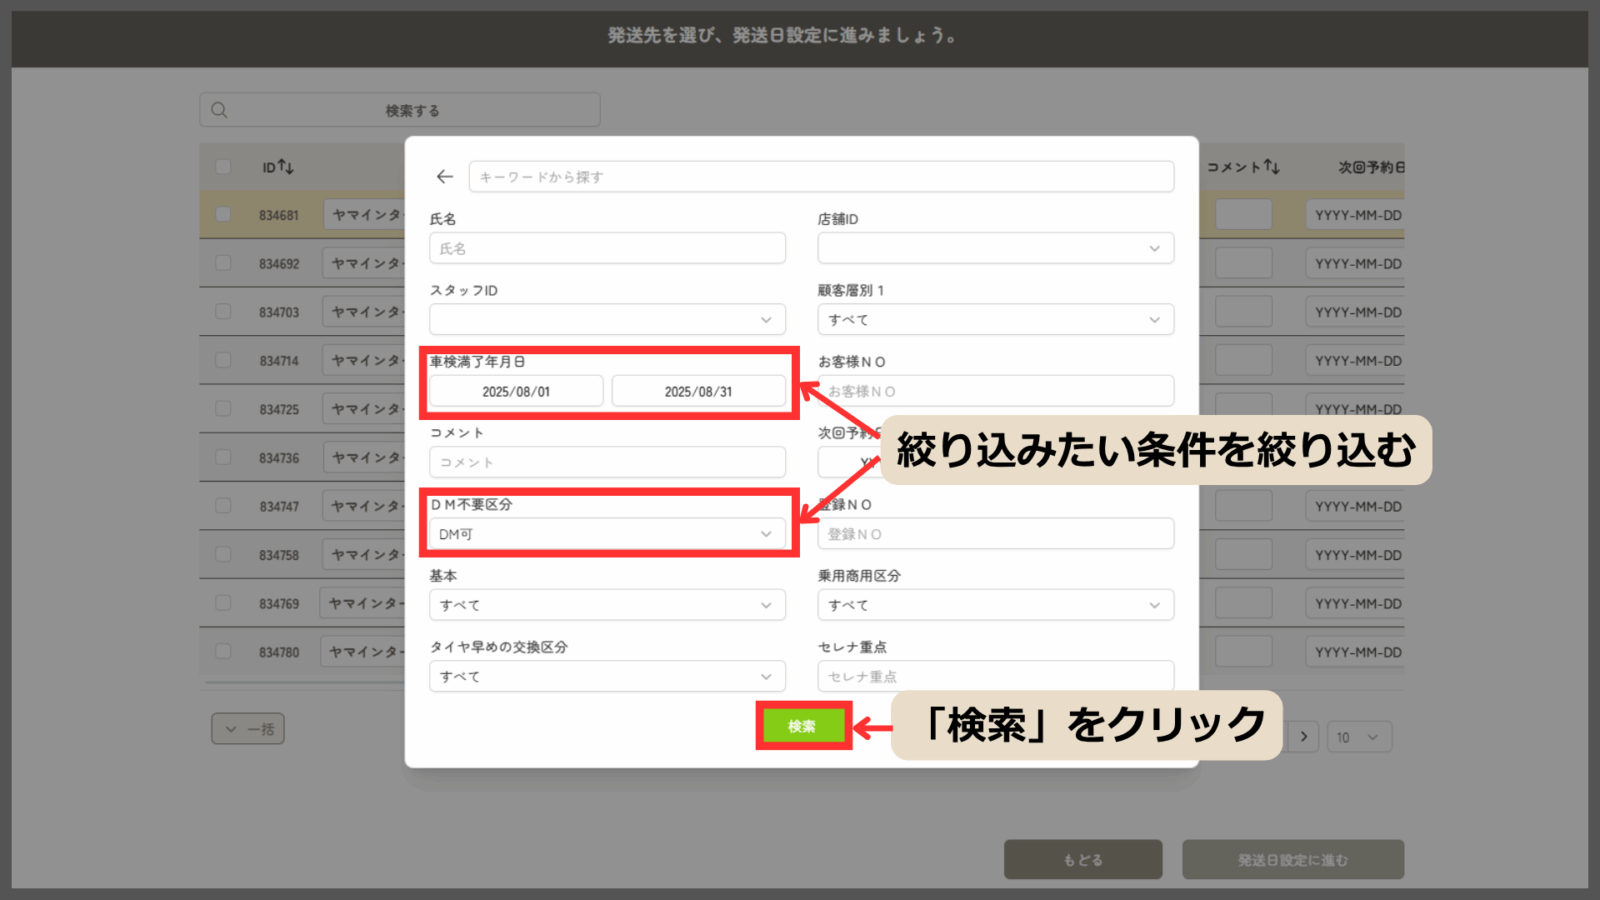This screenshot has width=1600, height=900.
Task: Toggle the select-all checkbox in table header
Action: point(223,167)
